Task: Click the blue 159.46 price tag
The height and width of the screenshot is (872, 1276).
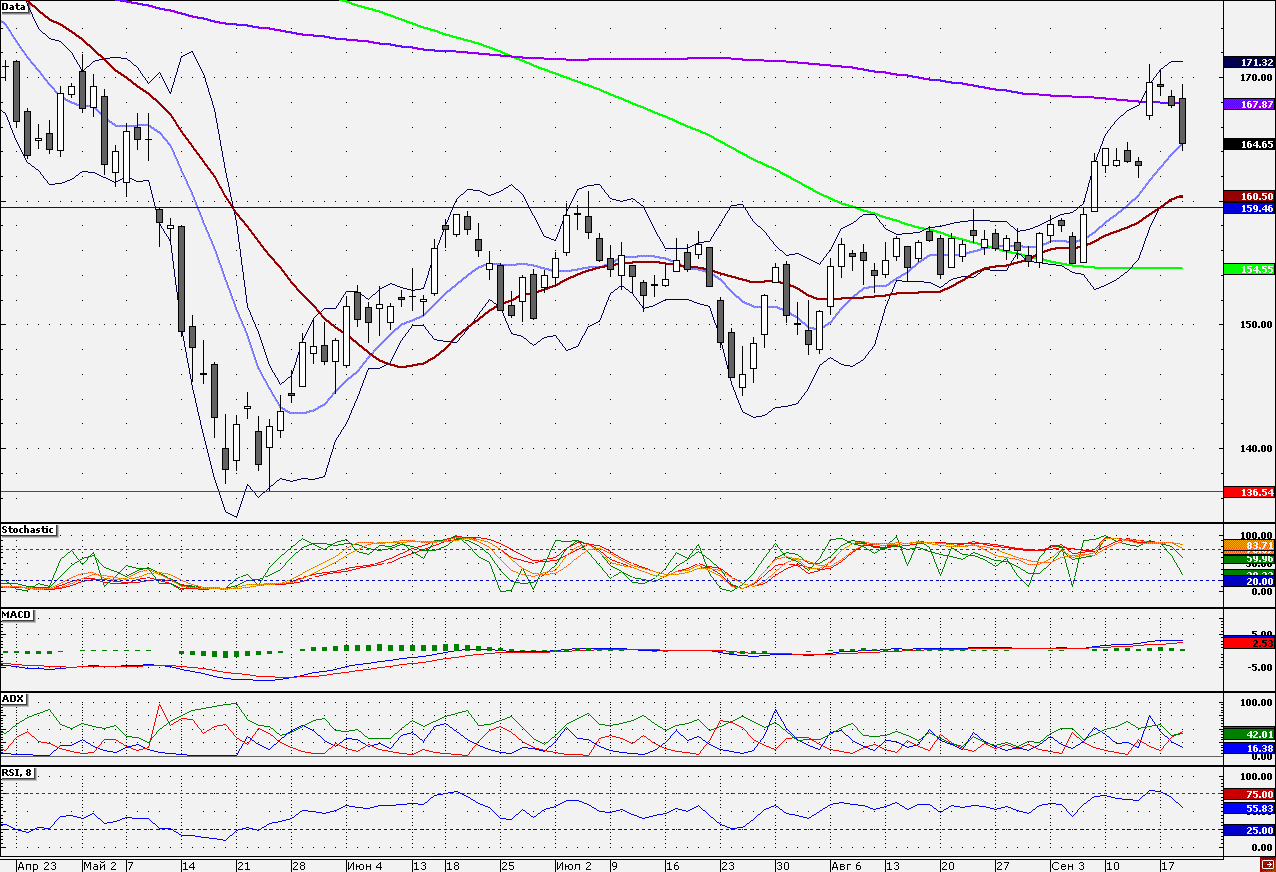Action: pyautogui.click(x=1249, y=208)
